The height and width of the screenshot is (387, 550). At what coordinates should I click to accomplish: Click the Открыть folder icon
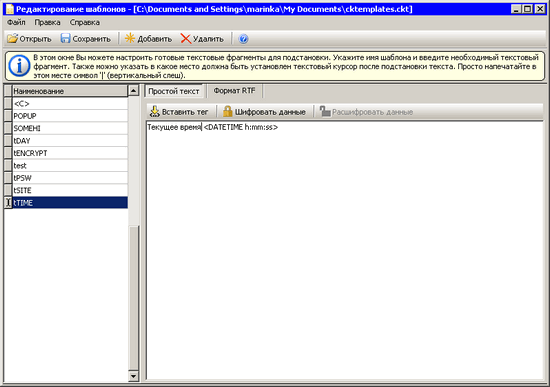(12, 38)
